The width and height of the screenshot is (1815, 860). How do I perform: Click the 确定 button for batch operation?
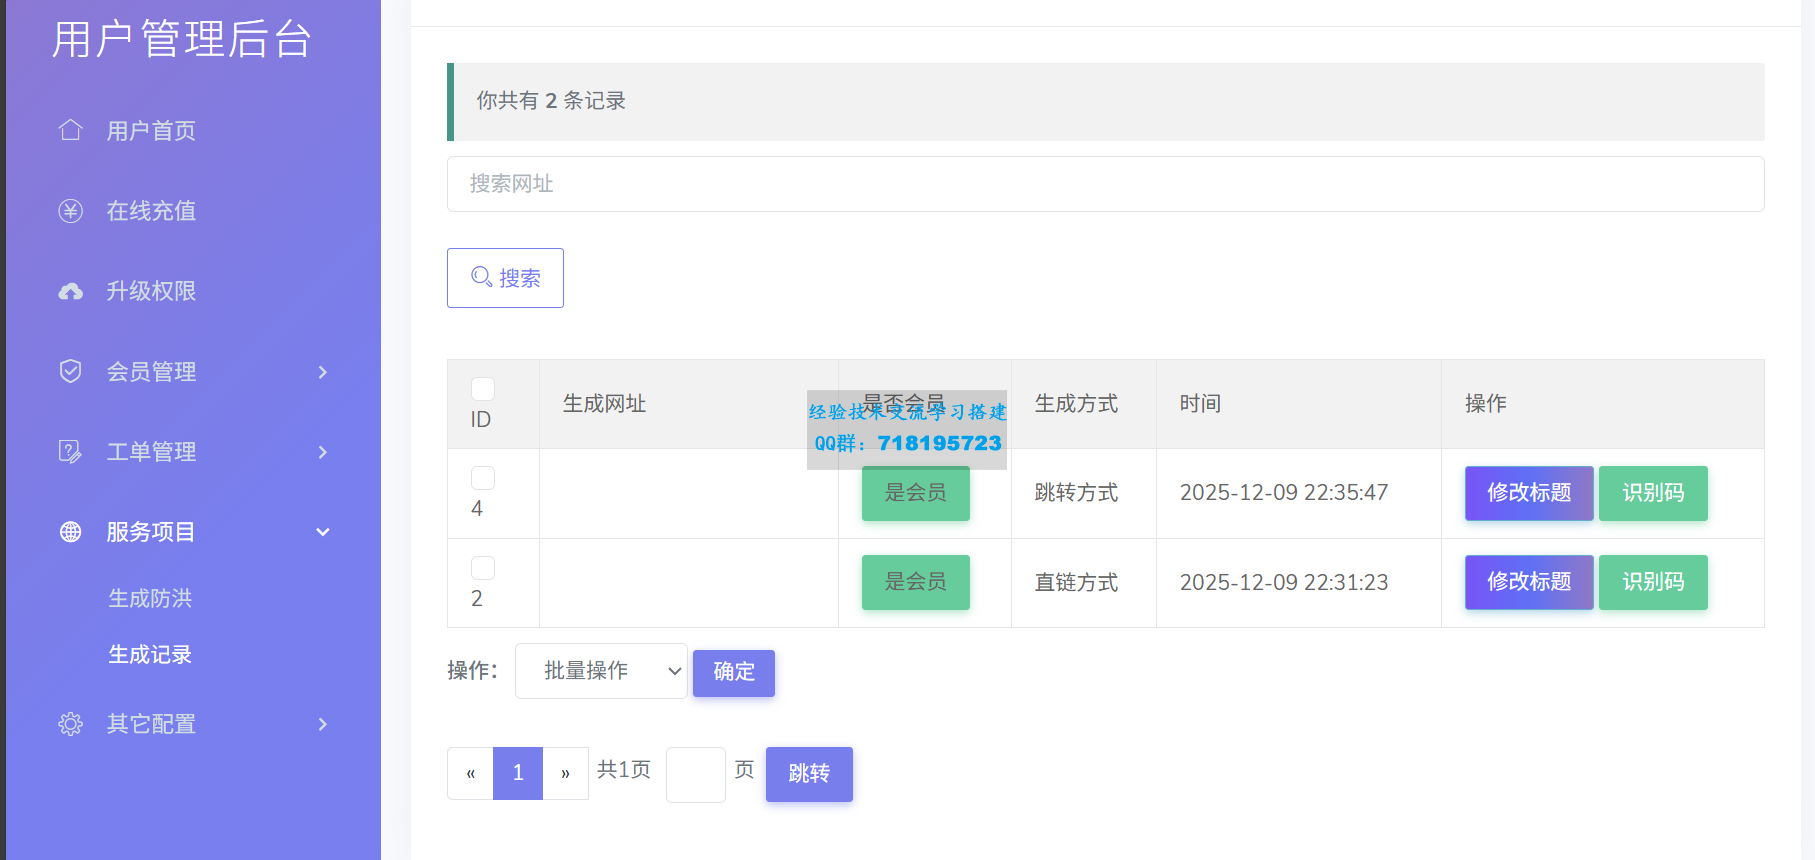point(733,672)
